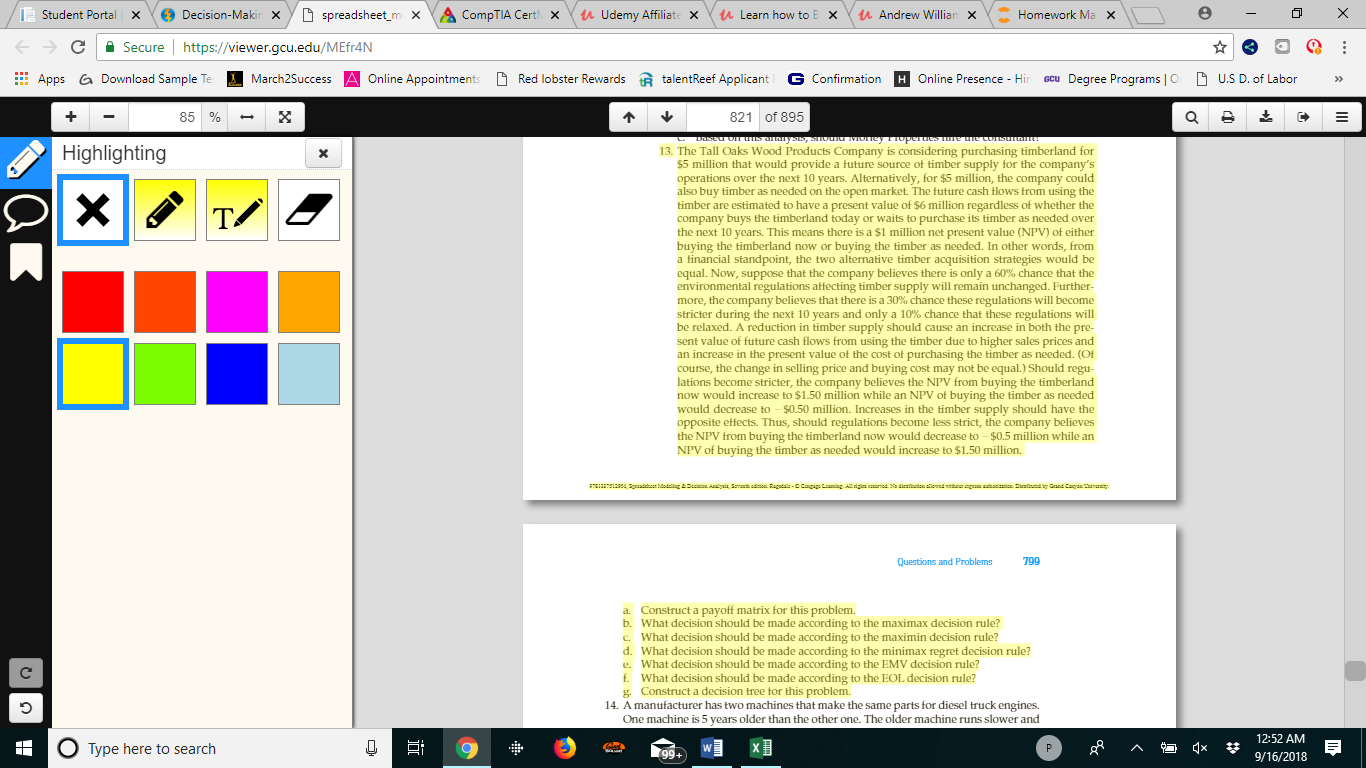Open the Windows Action Center notifications
The height and width of the screenshot is (768, 1366).
click(x=1333, y=748)
